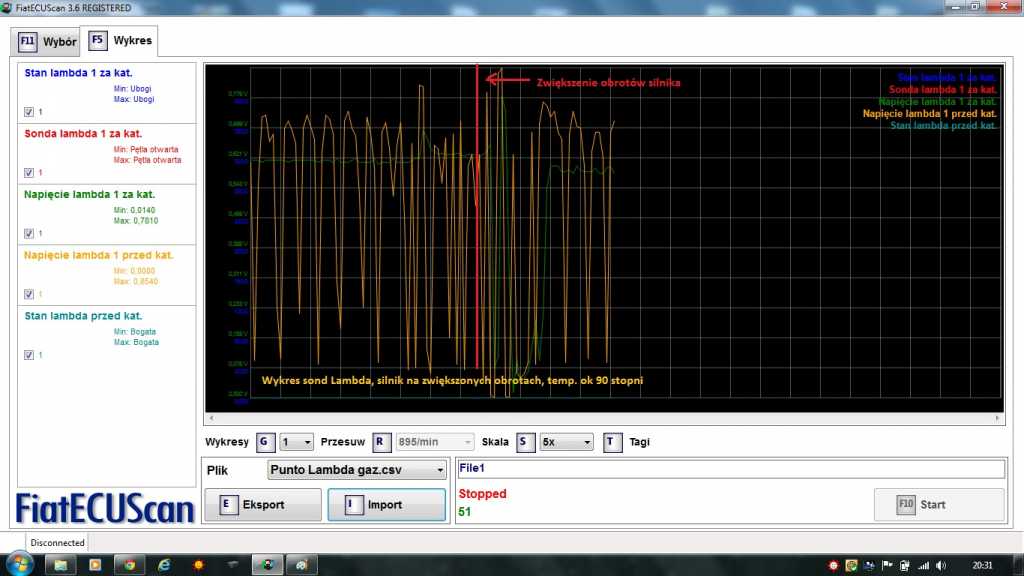Switch to the Wybór tab

[x=47, y=42]
